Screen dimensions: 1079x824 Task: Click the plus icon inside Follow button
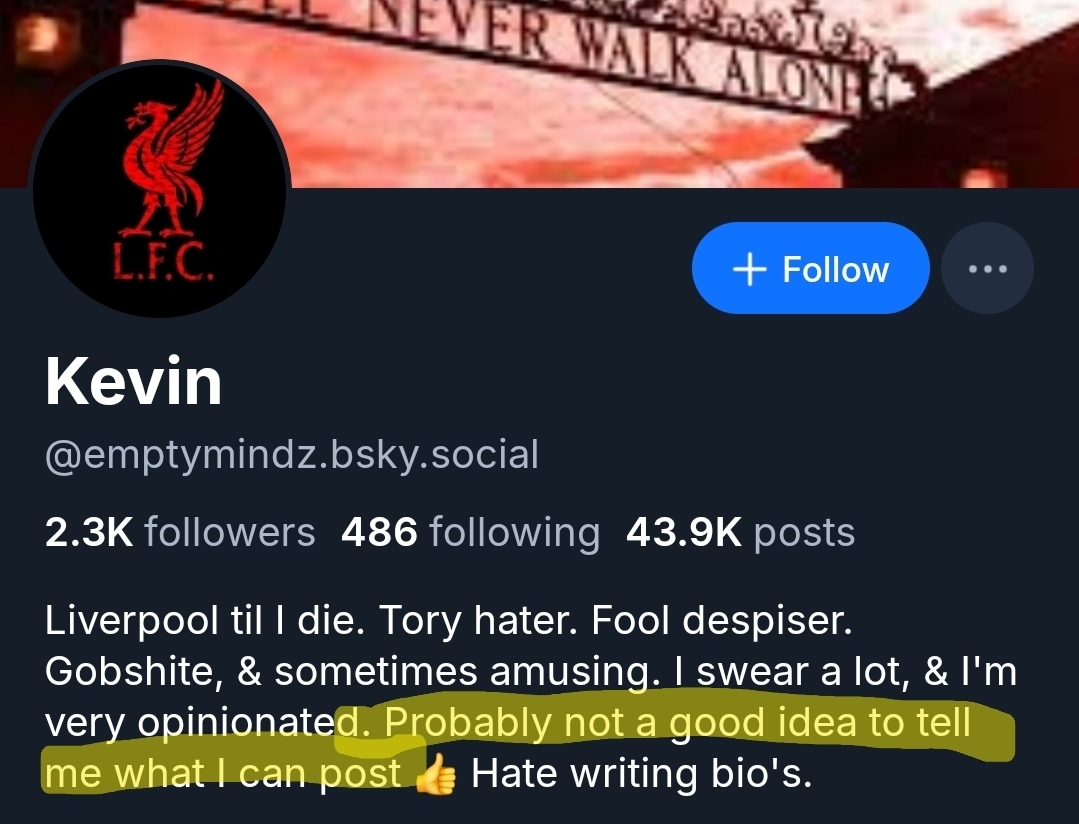pos(750,268)
